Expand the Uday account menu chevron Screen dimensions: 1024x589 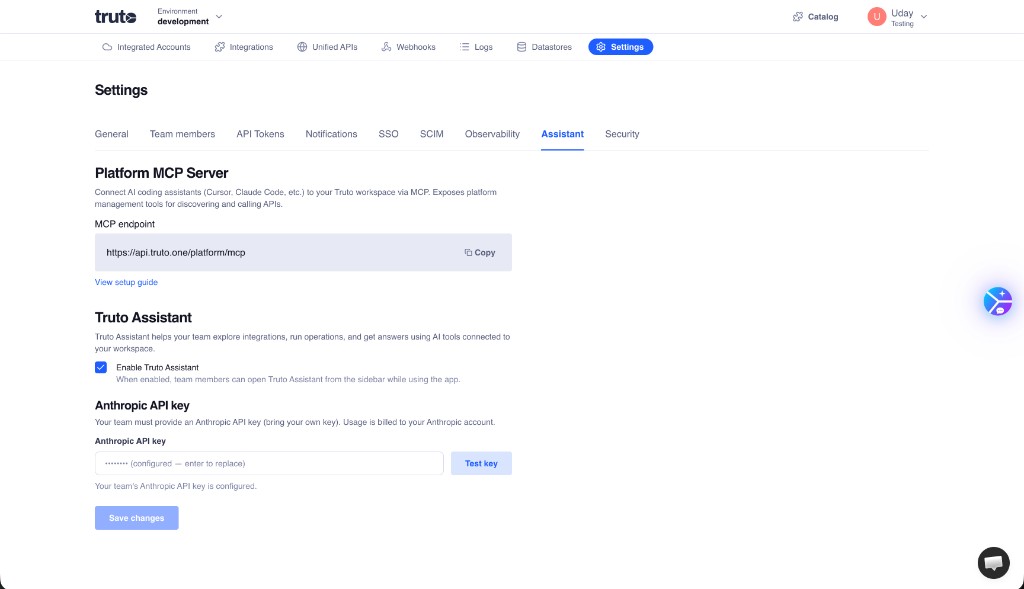click(x=923, y=17)
